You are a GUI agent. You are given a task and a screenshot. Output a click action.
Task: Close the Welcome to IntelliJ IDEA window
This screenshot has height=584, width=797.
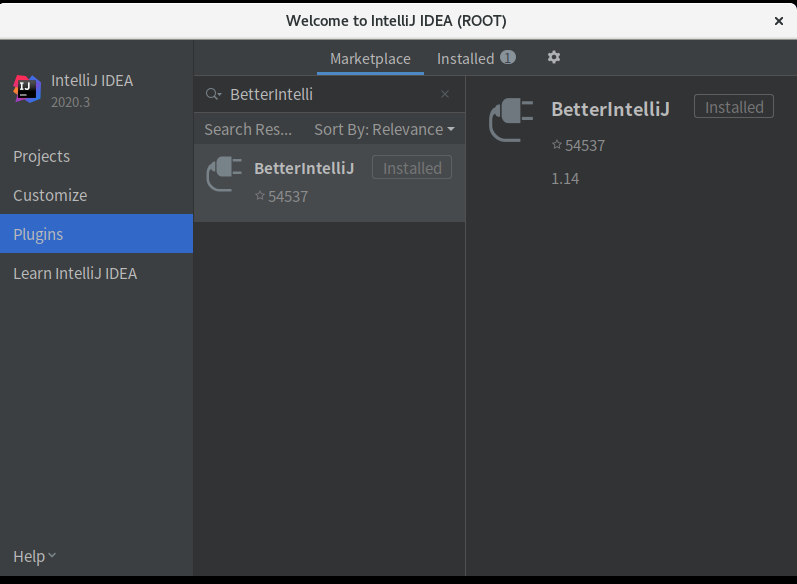point(778,21)
